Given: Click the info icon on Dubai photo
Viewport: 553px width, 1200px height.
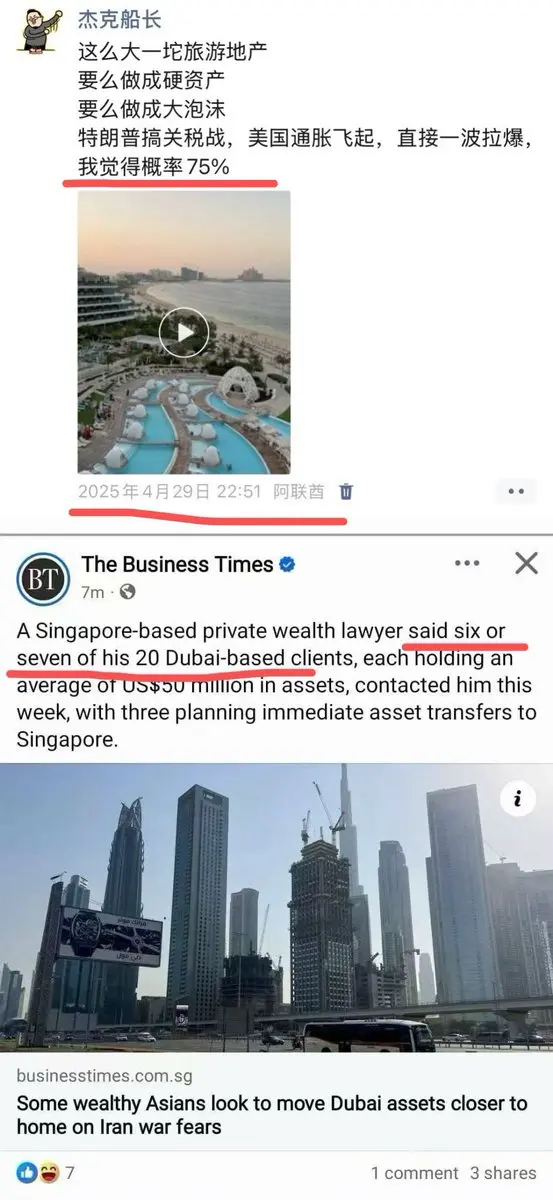Looking at the screenshot, I should coord(517,798).
